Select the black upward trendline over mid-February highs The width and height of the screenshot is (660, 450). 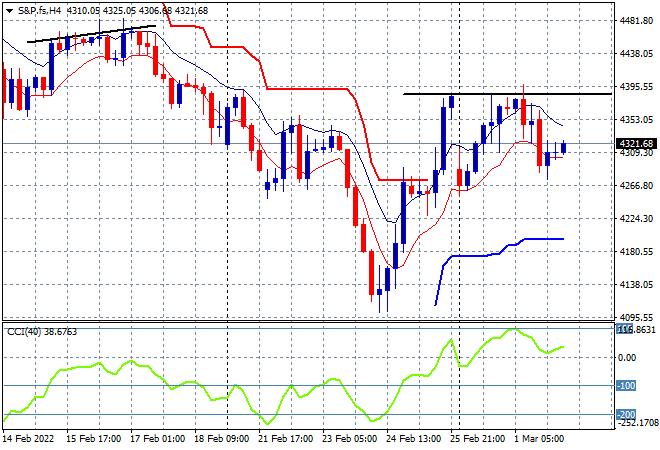91,34
